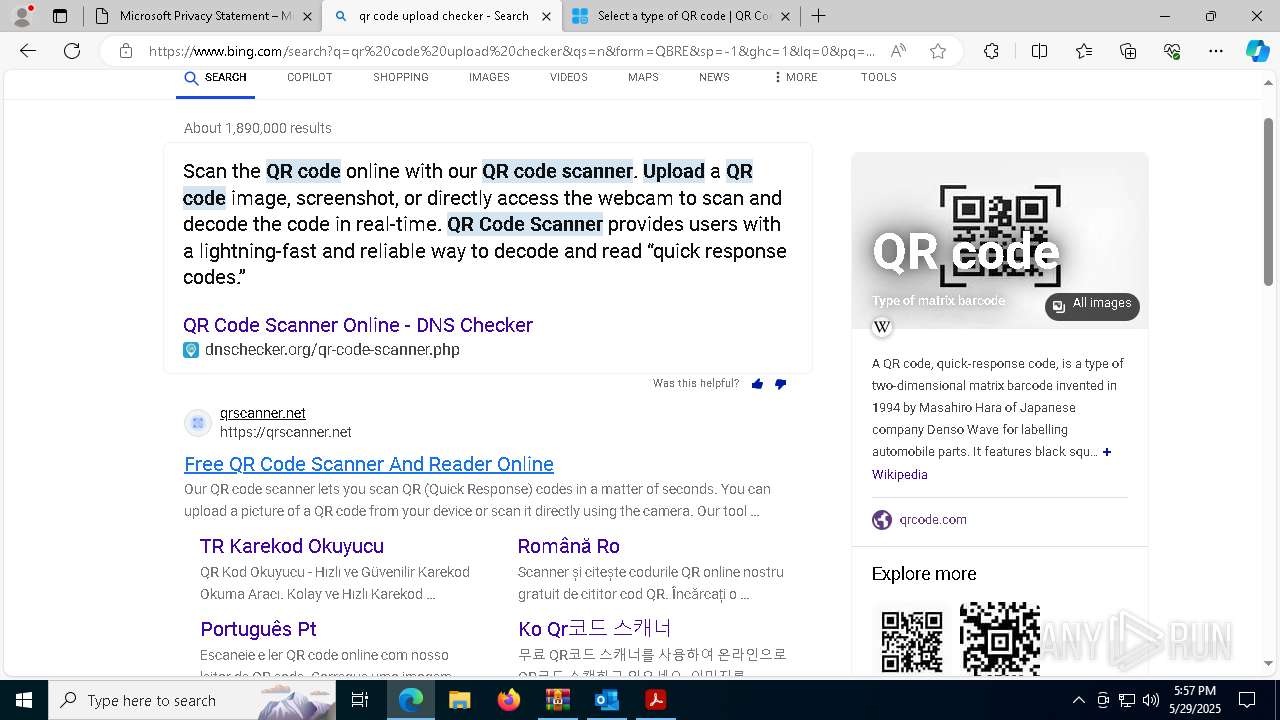Open TR Karekod Okuyucu sublink
Screen dimensions: 1280x720
292,546
